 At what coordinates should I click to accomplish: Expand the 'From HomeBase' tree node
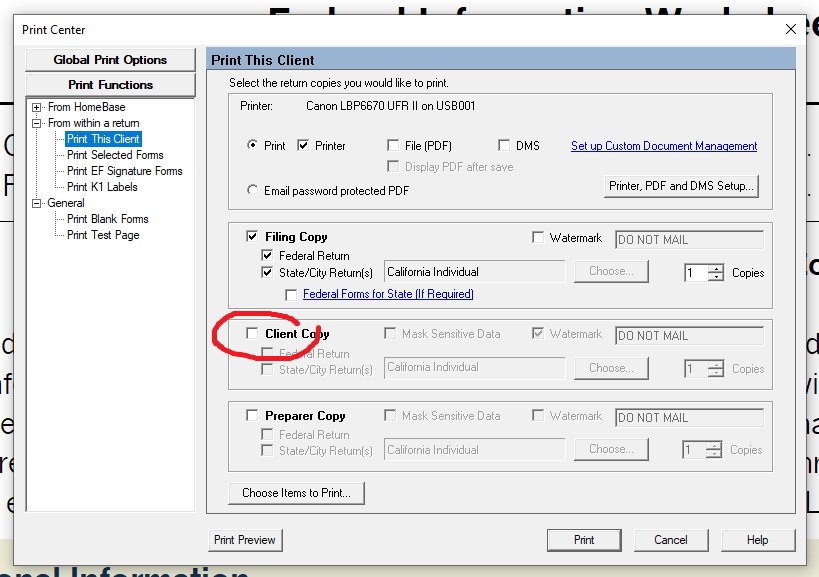[x=37, y=107]
